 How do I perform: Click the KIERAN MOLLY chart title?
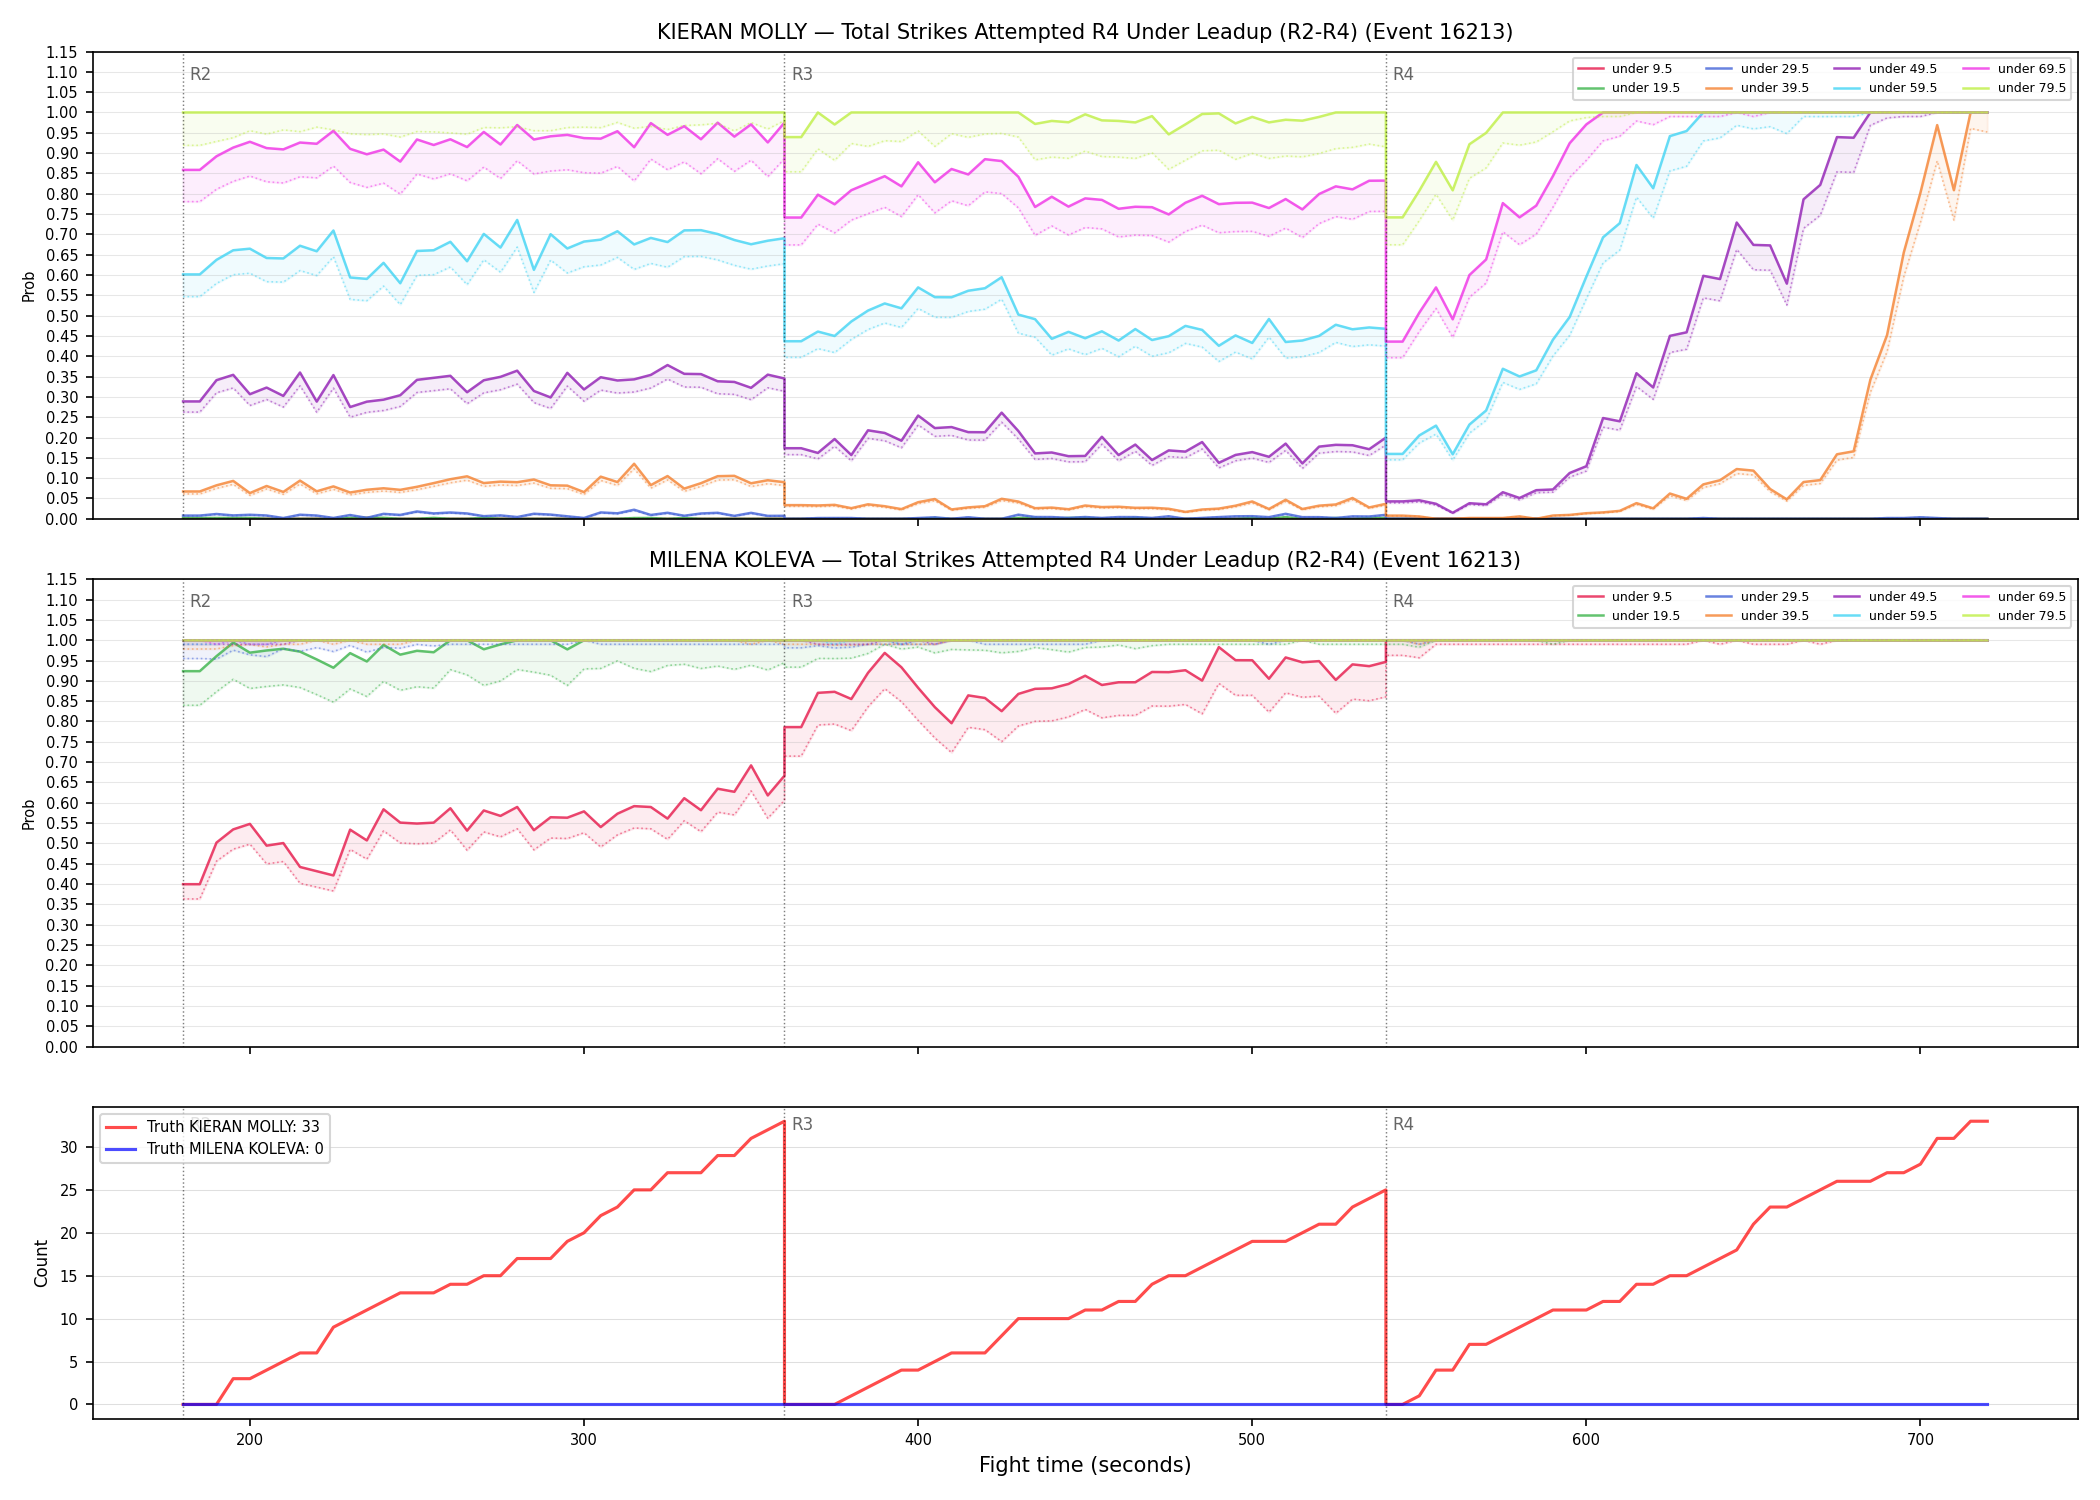pyautogui.click(x=1084, y=32)
